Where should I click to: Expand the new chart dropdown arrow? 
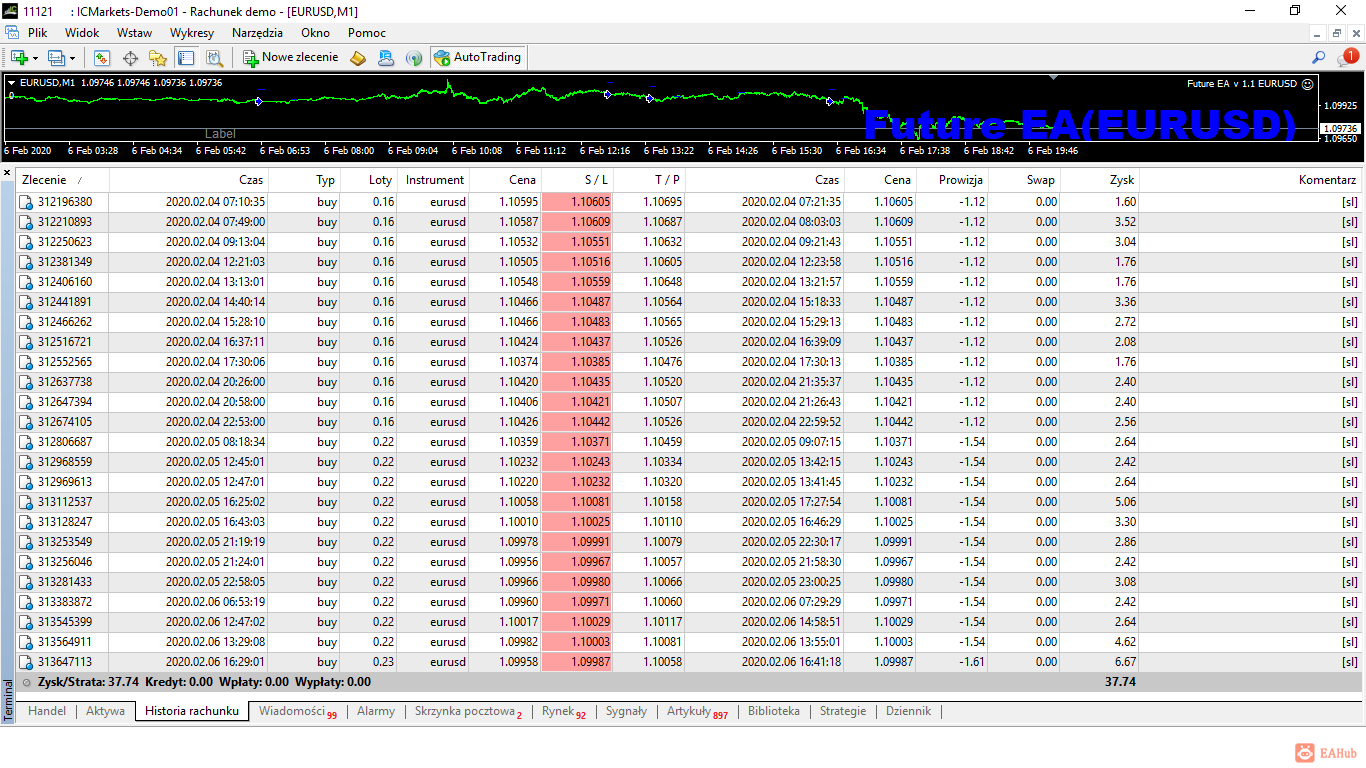(x=35, y=58)
